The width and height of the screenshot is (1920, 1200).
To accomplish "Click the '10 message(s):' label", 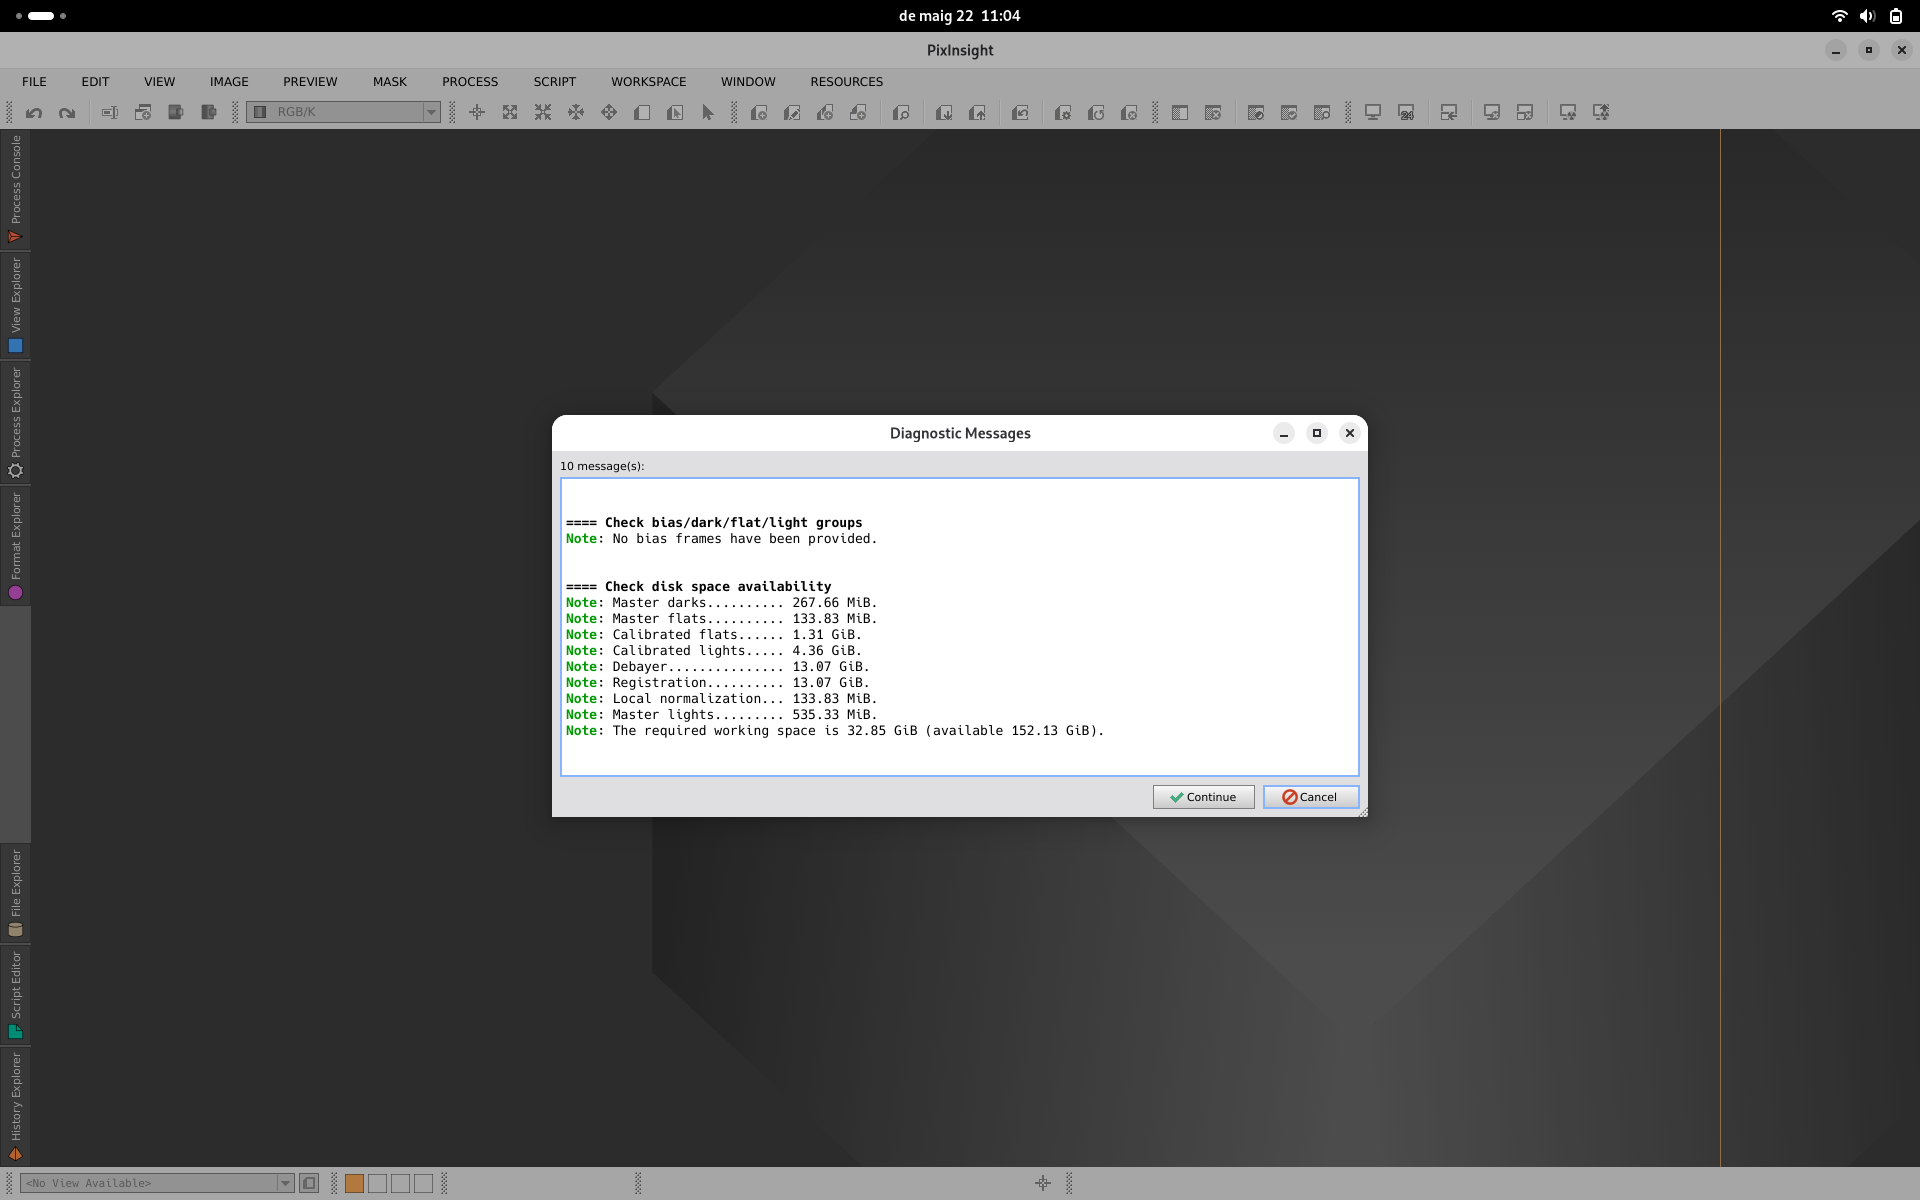I will 602,466.
